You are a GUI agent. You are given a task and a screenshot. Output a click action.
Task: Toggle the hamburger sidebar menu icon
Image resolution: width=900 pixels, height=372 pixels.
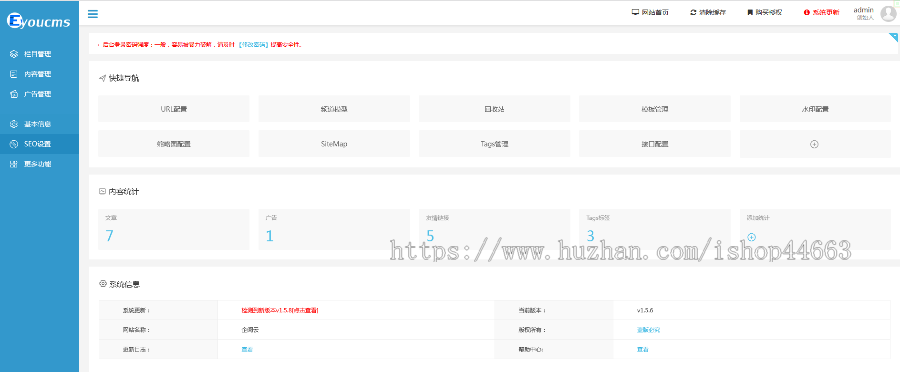click(x=92, y=14)
